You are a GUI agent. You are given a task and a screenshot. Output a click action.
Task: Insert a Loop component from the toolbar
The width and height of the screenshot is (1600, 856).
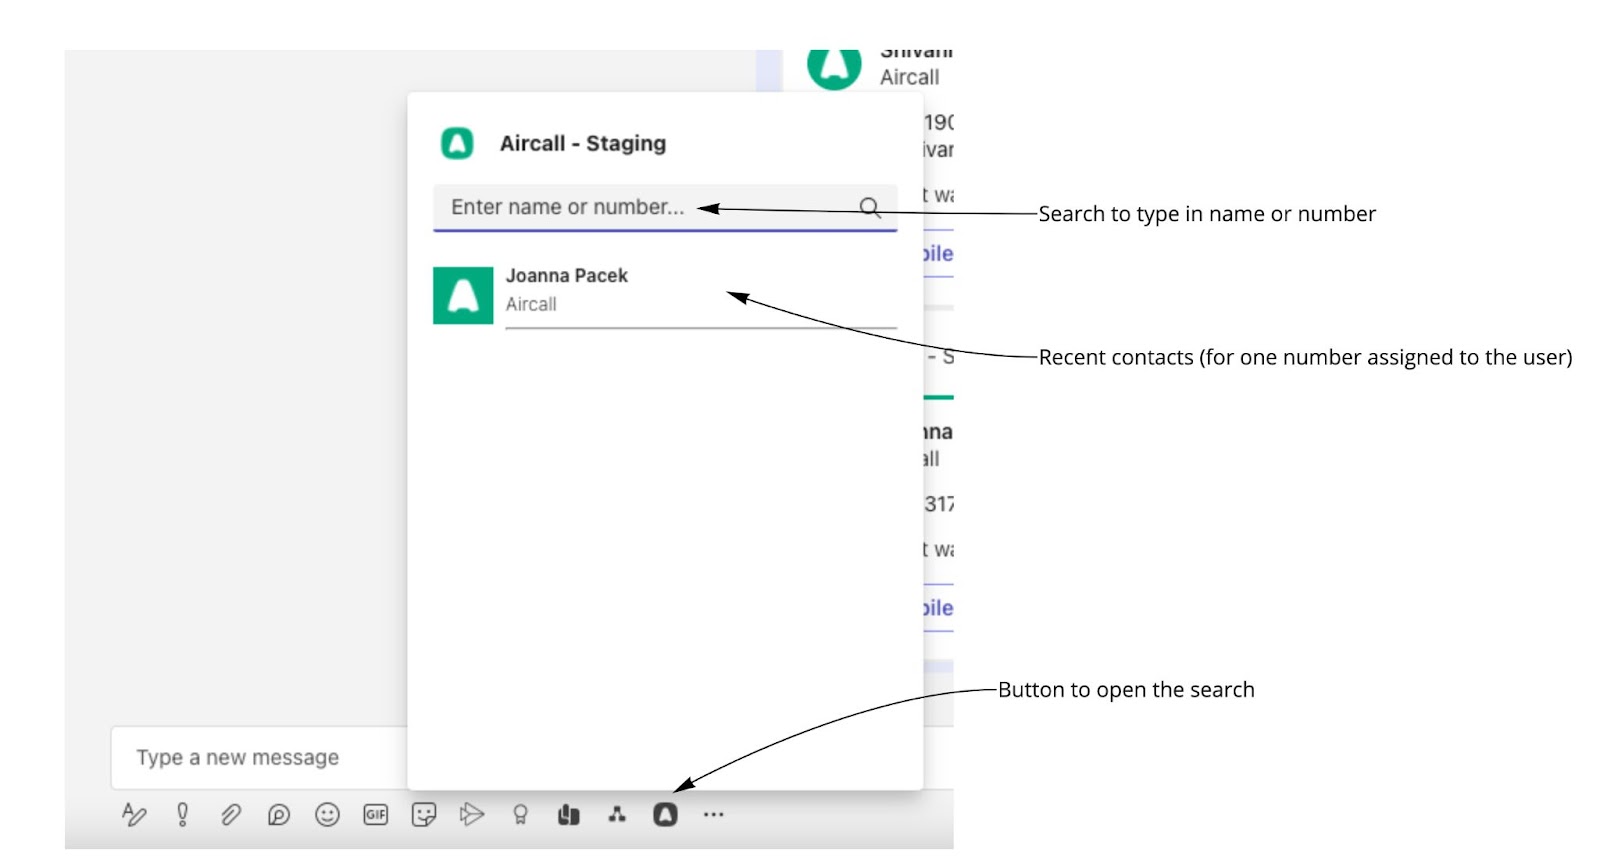tap(279, 815)
